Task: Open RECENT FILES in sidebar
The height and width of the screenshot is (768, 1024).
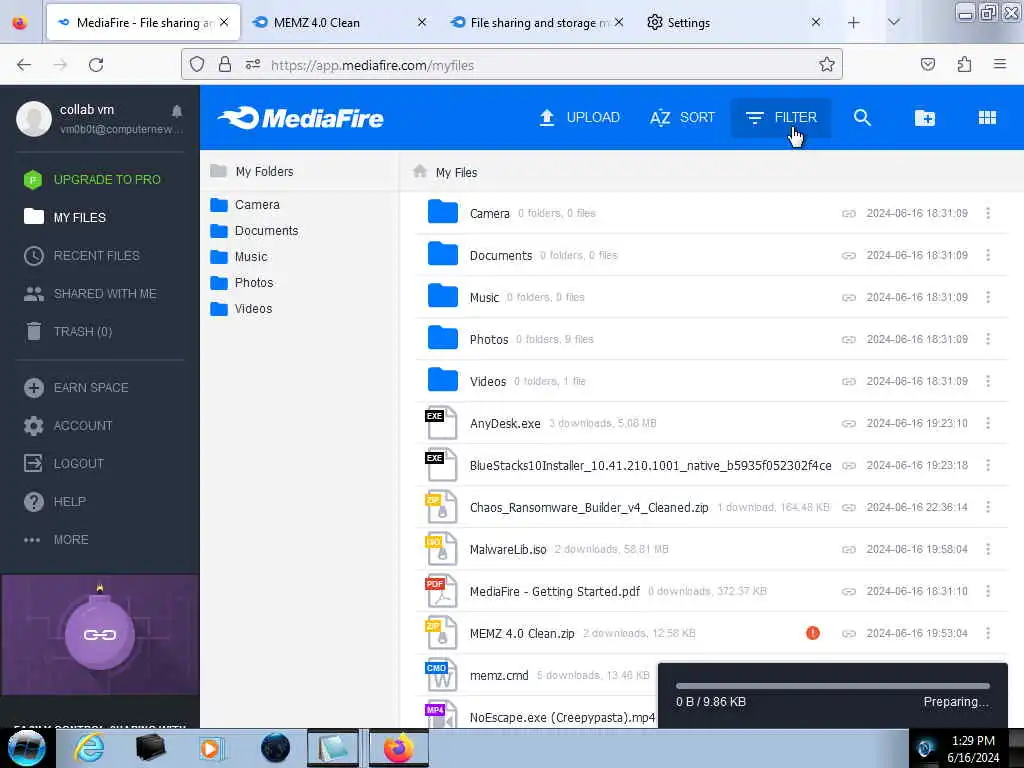Action: (x=82, y=256)
